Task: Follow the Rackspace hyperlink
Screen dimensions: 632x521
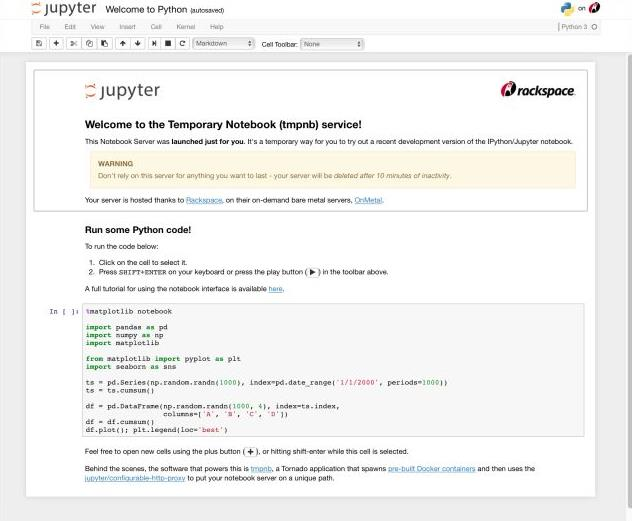Action: click(x=204, y=200)
